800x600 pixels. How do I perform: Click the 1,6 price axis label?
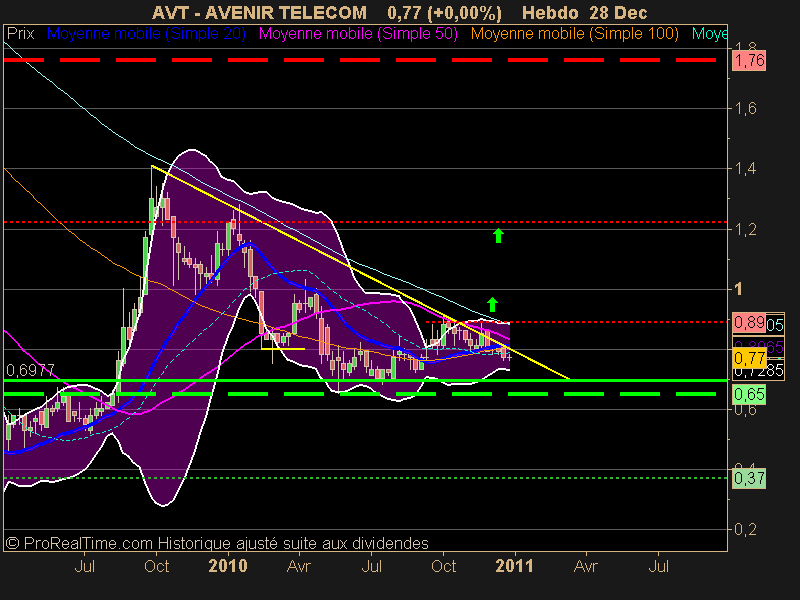745,108
